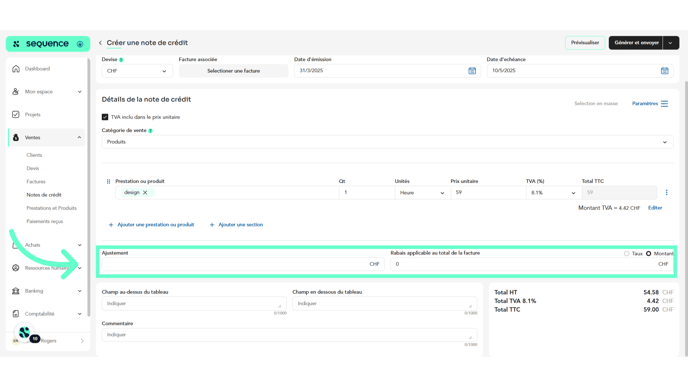Click the help icon next to Catégorie de vente
This screenshot has width=688, height=387.
(x=150, y=131)
